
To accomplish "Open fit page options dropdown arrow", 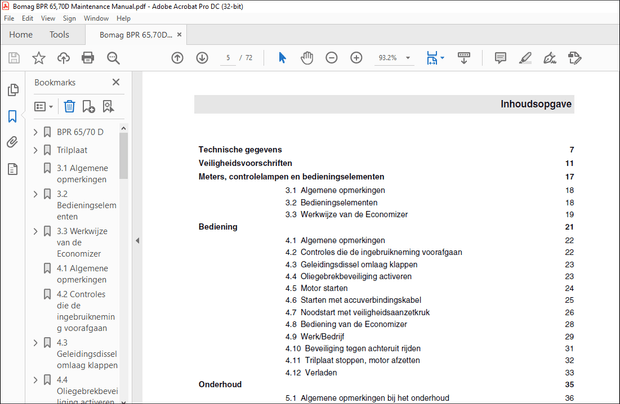I will coord(442,58).
